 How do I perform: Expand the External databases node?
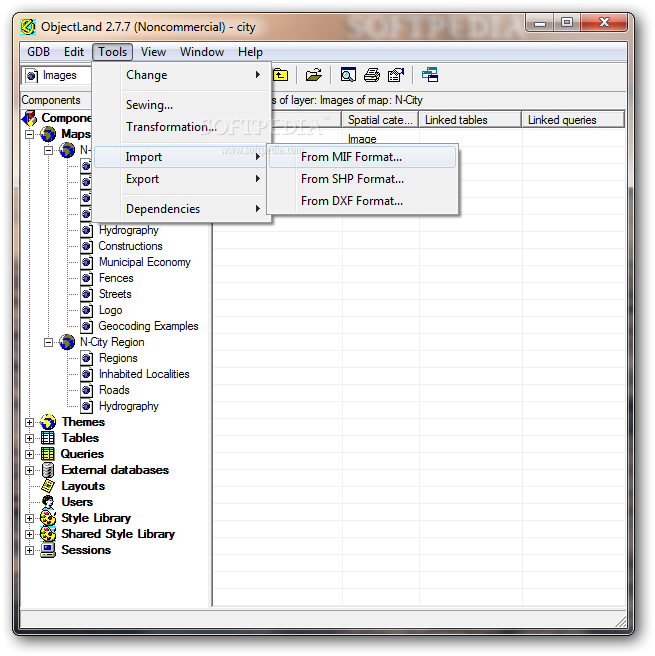pyautogui.click(x=29, y=470)
